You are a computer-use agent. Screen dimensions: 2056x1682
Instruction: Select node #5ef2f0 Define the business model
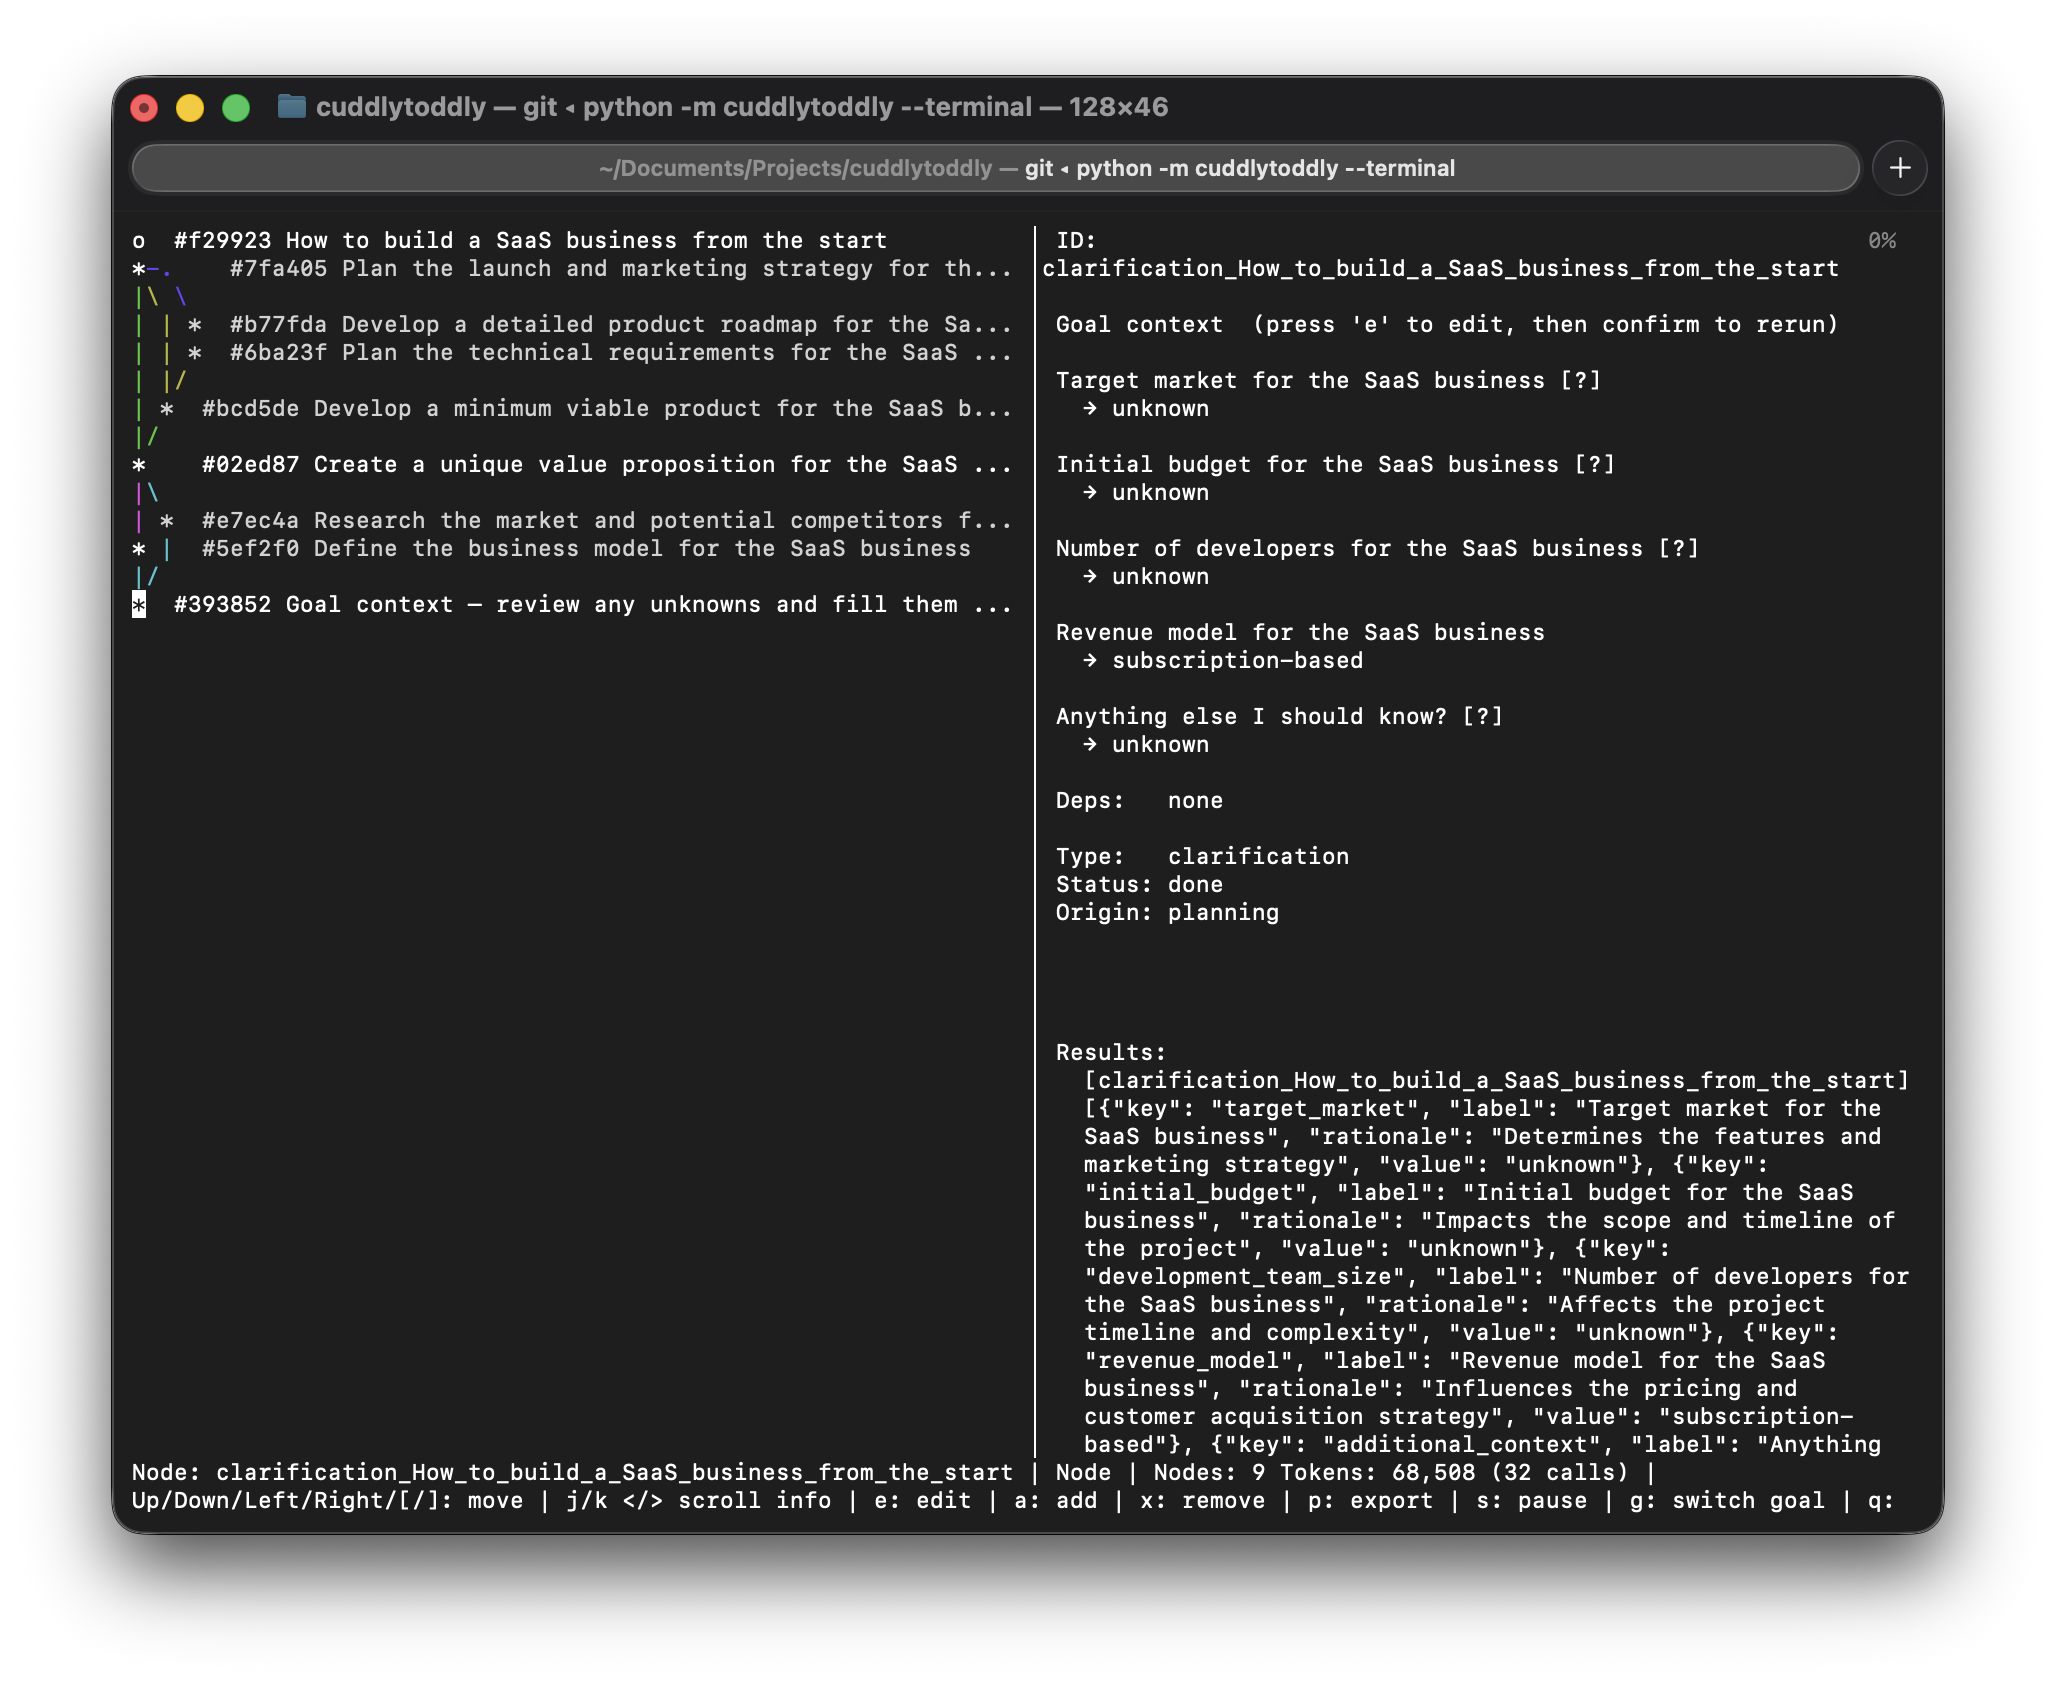pyautogui.click(x=586, y=548)
